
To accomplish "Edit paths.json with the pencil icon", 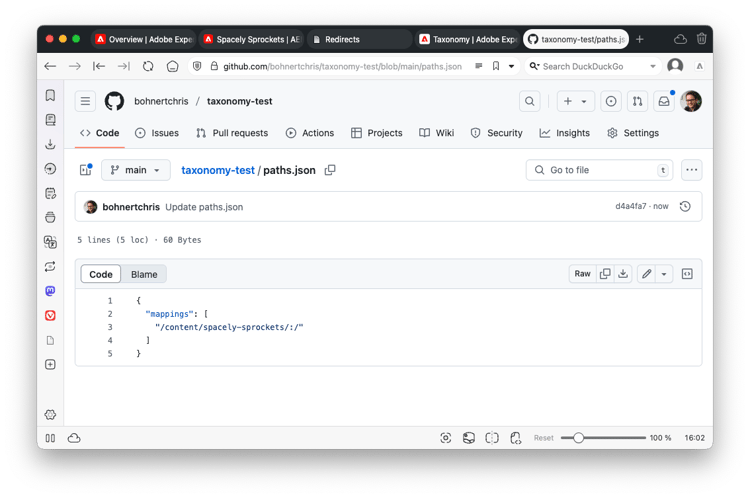I will coord(646,274).
